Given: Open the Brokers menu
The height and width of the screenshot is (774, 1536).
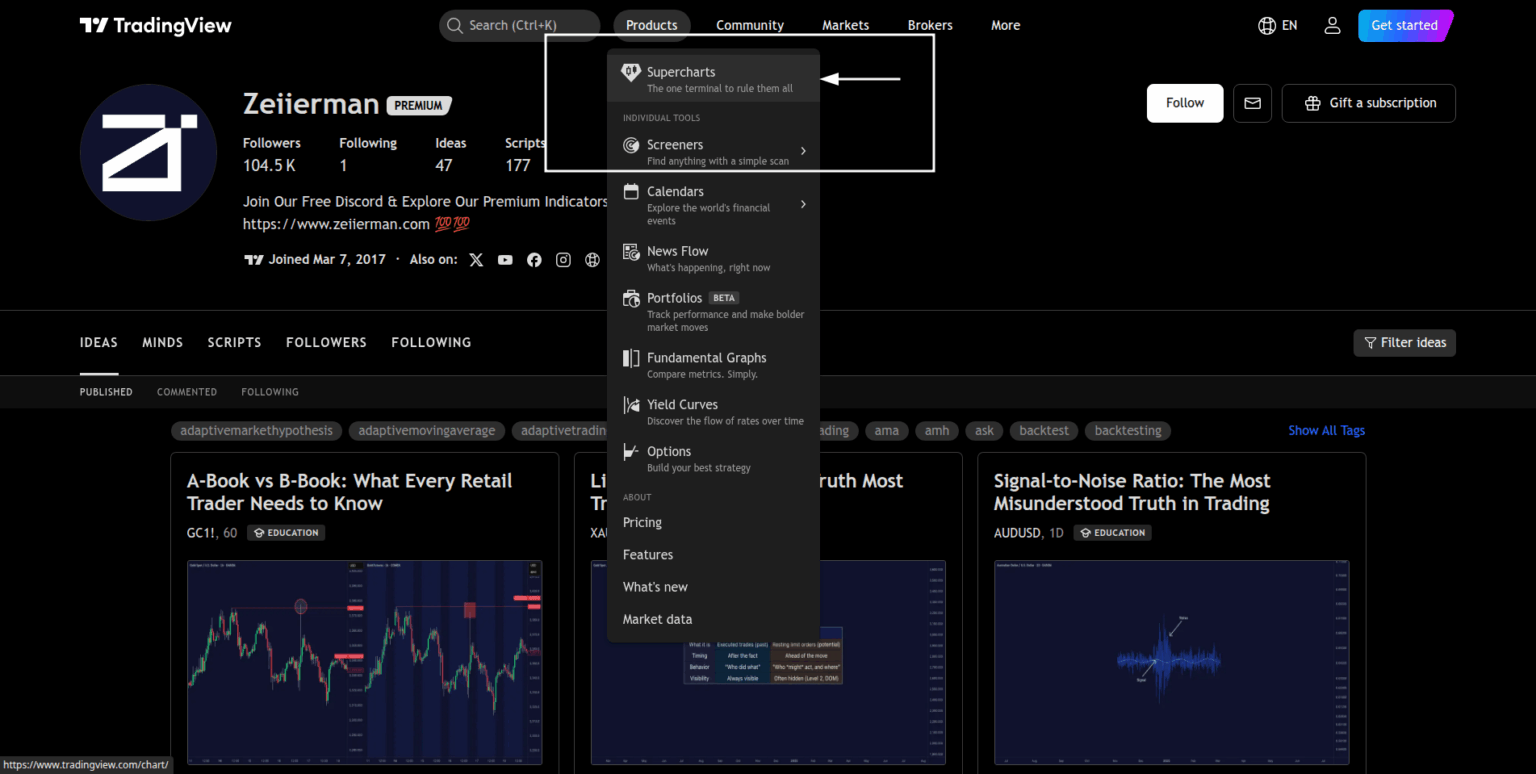Looking at the screenshot, I should [x=930, y=25].
